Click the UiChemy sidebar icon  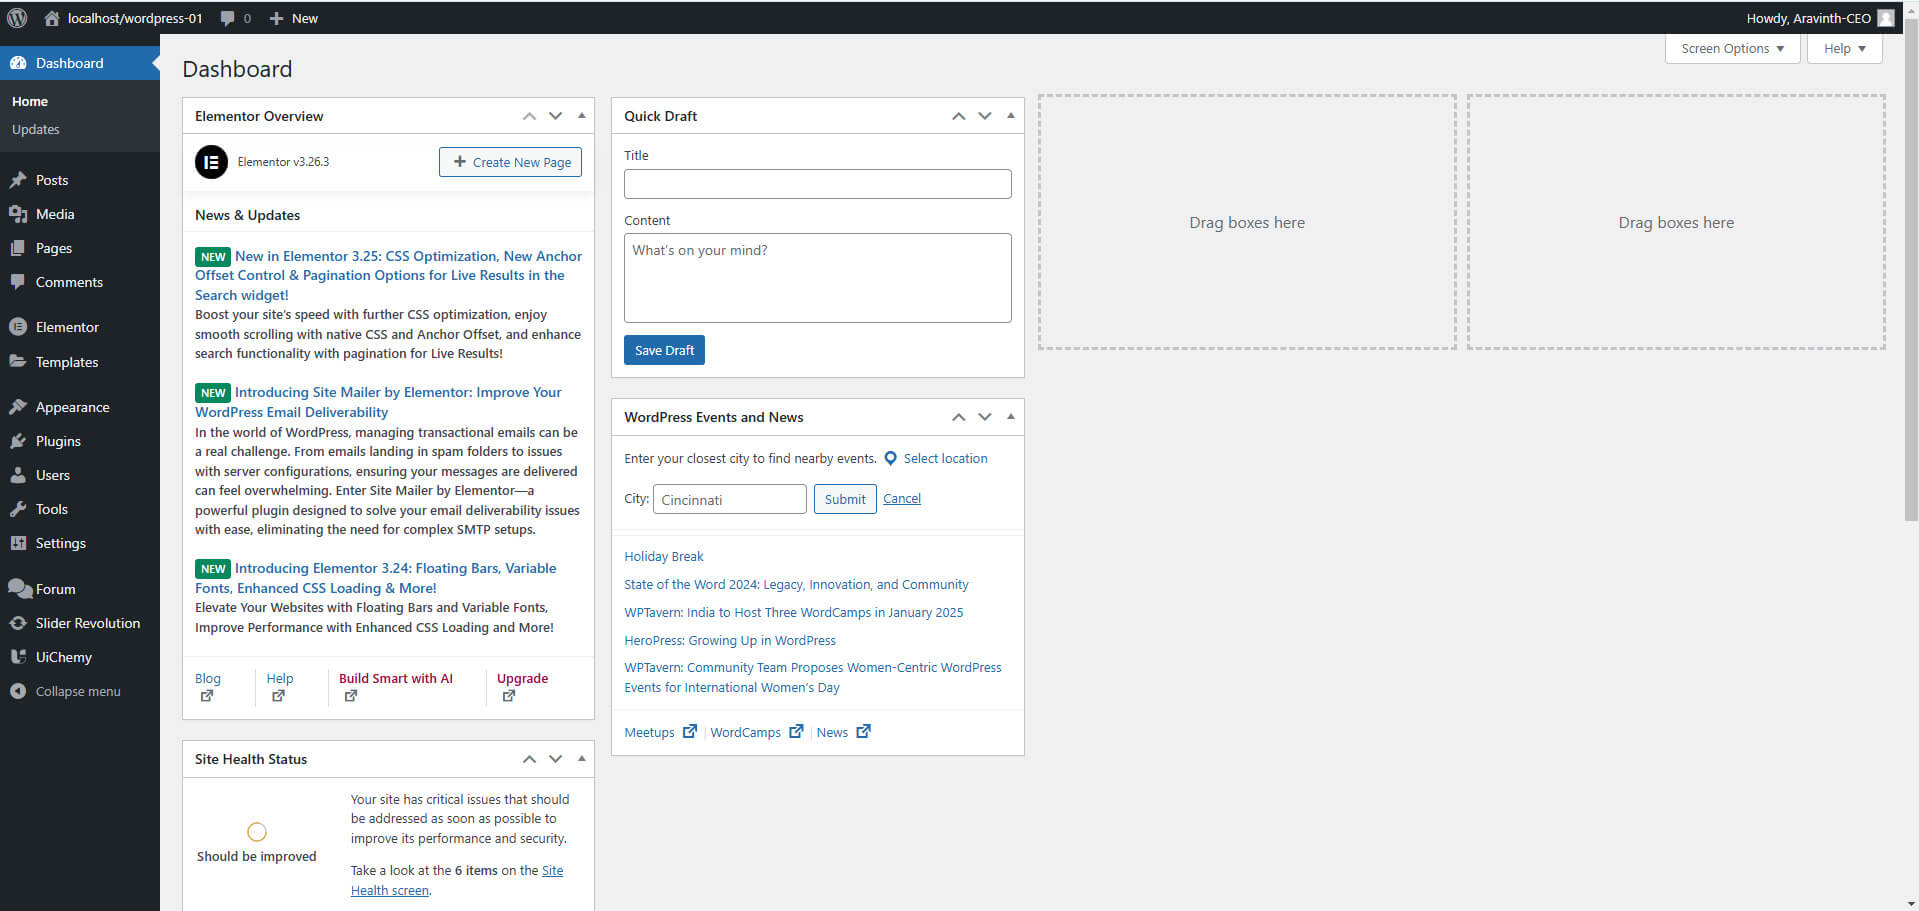18,657
